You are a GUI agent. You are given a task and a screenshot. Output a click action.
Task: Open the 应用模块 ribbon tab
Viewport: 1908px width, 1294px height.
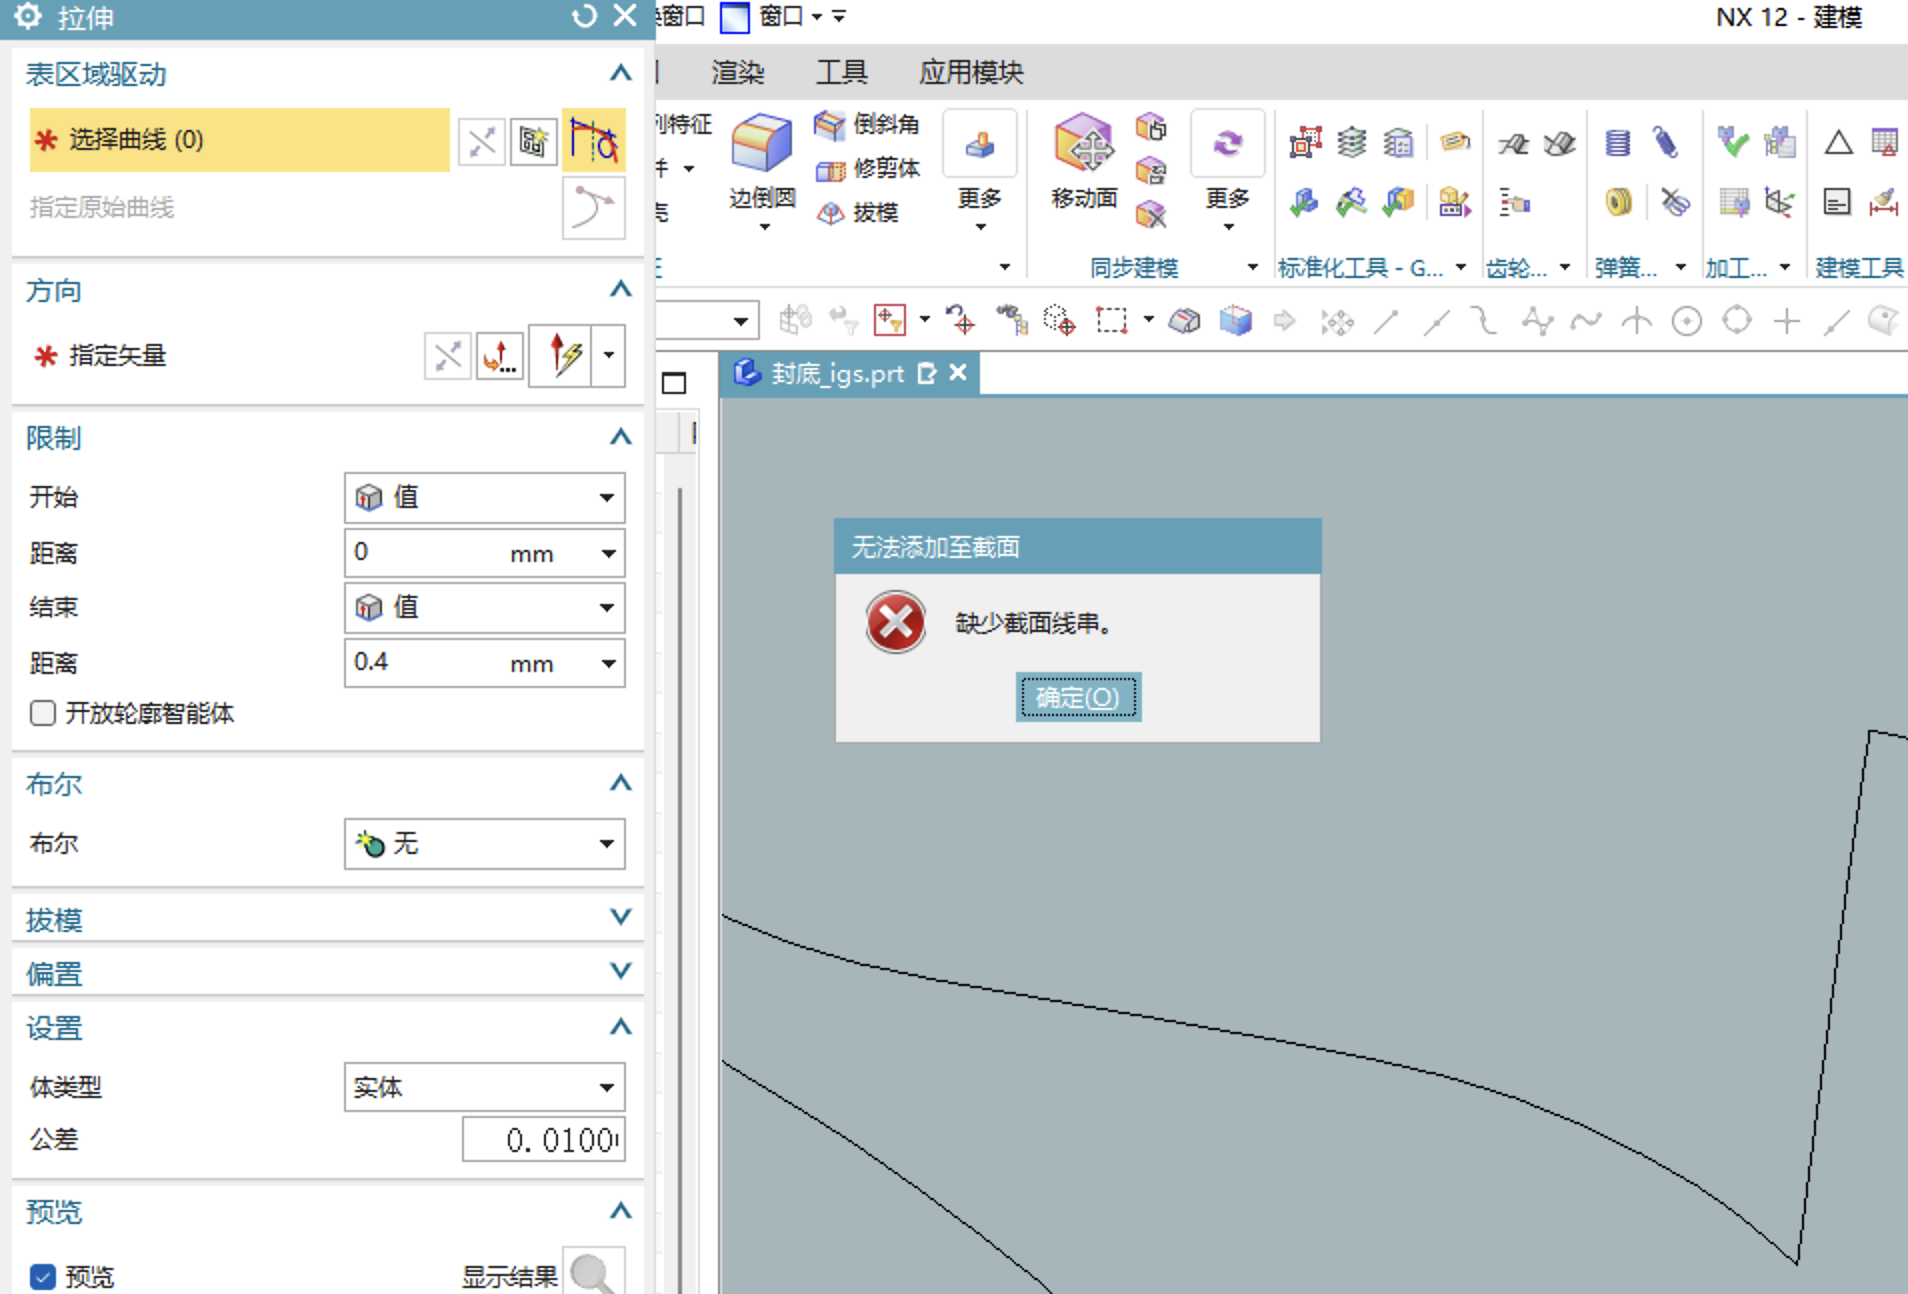point(971,72)
